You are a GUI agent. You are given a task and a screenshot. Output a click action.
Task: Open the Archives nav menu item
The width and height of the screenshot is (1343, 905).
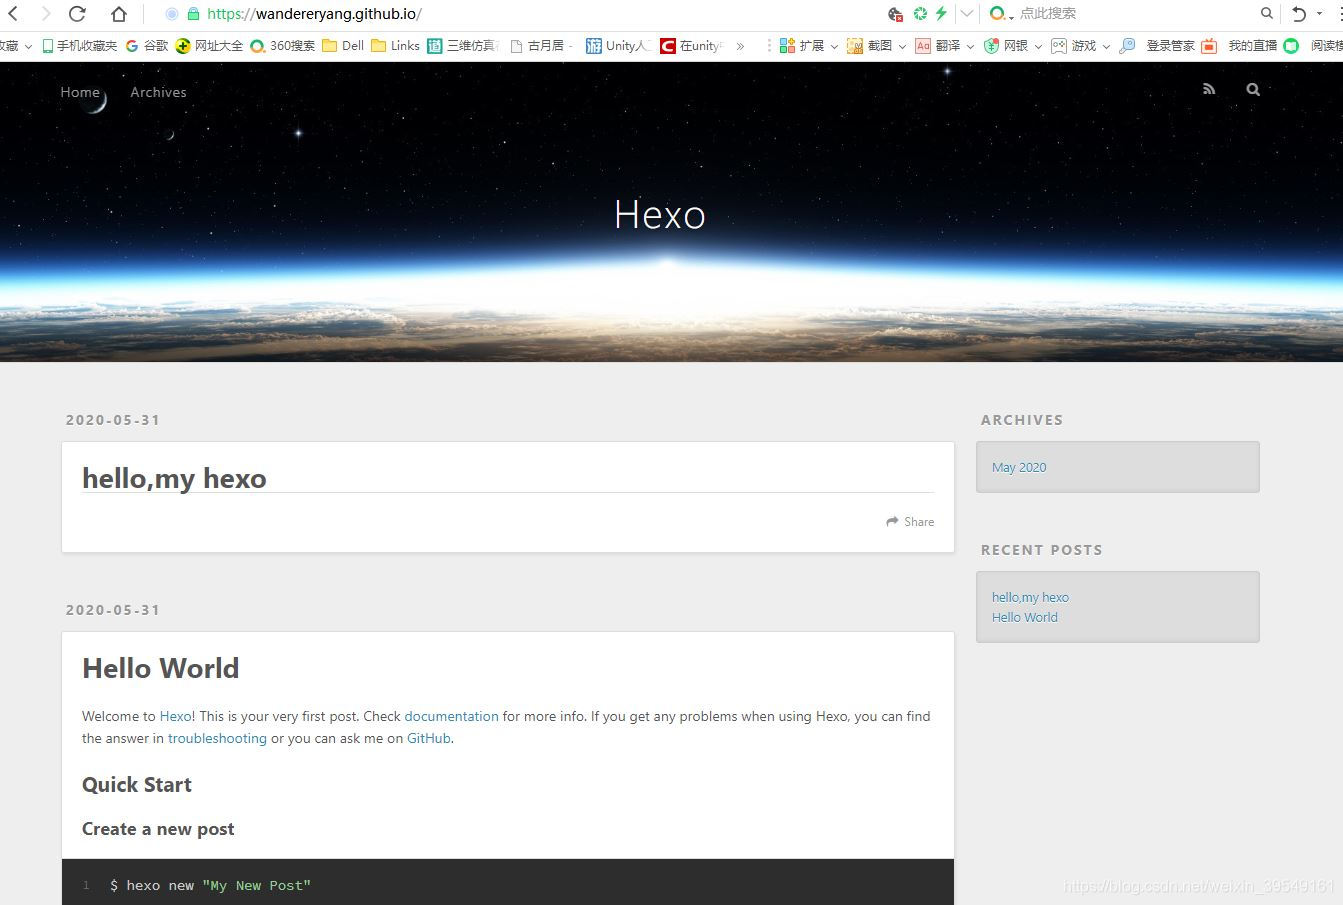coord(158,92)
